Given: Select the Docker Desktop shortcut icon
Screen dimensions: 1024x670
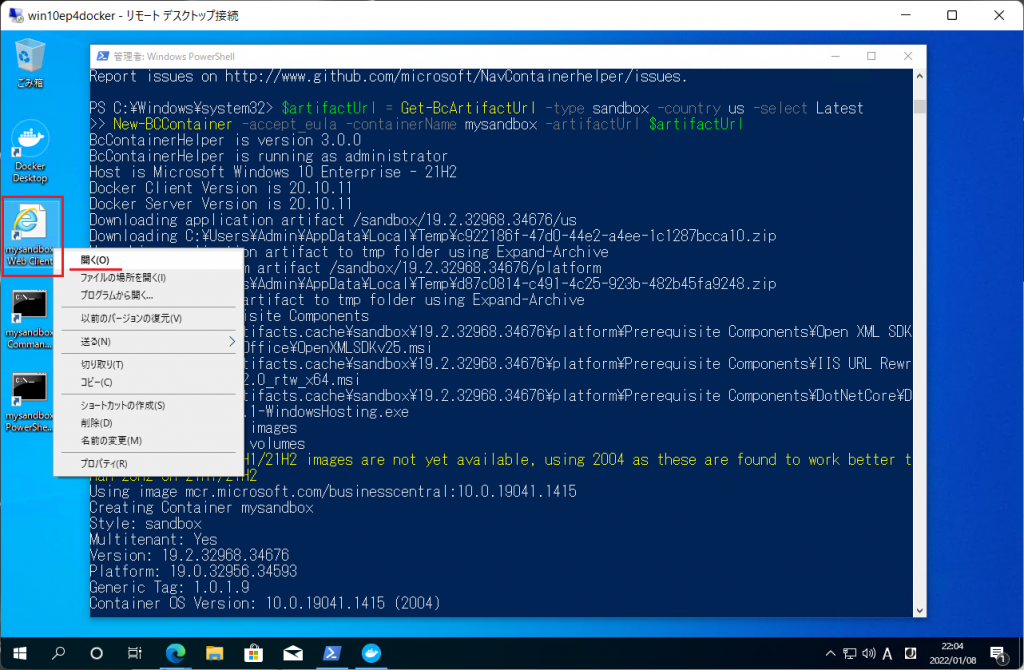Looking at the screenshot, I should (30, 152).
